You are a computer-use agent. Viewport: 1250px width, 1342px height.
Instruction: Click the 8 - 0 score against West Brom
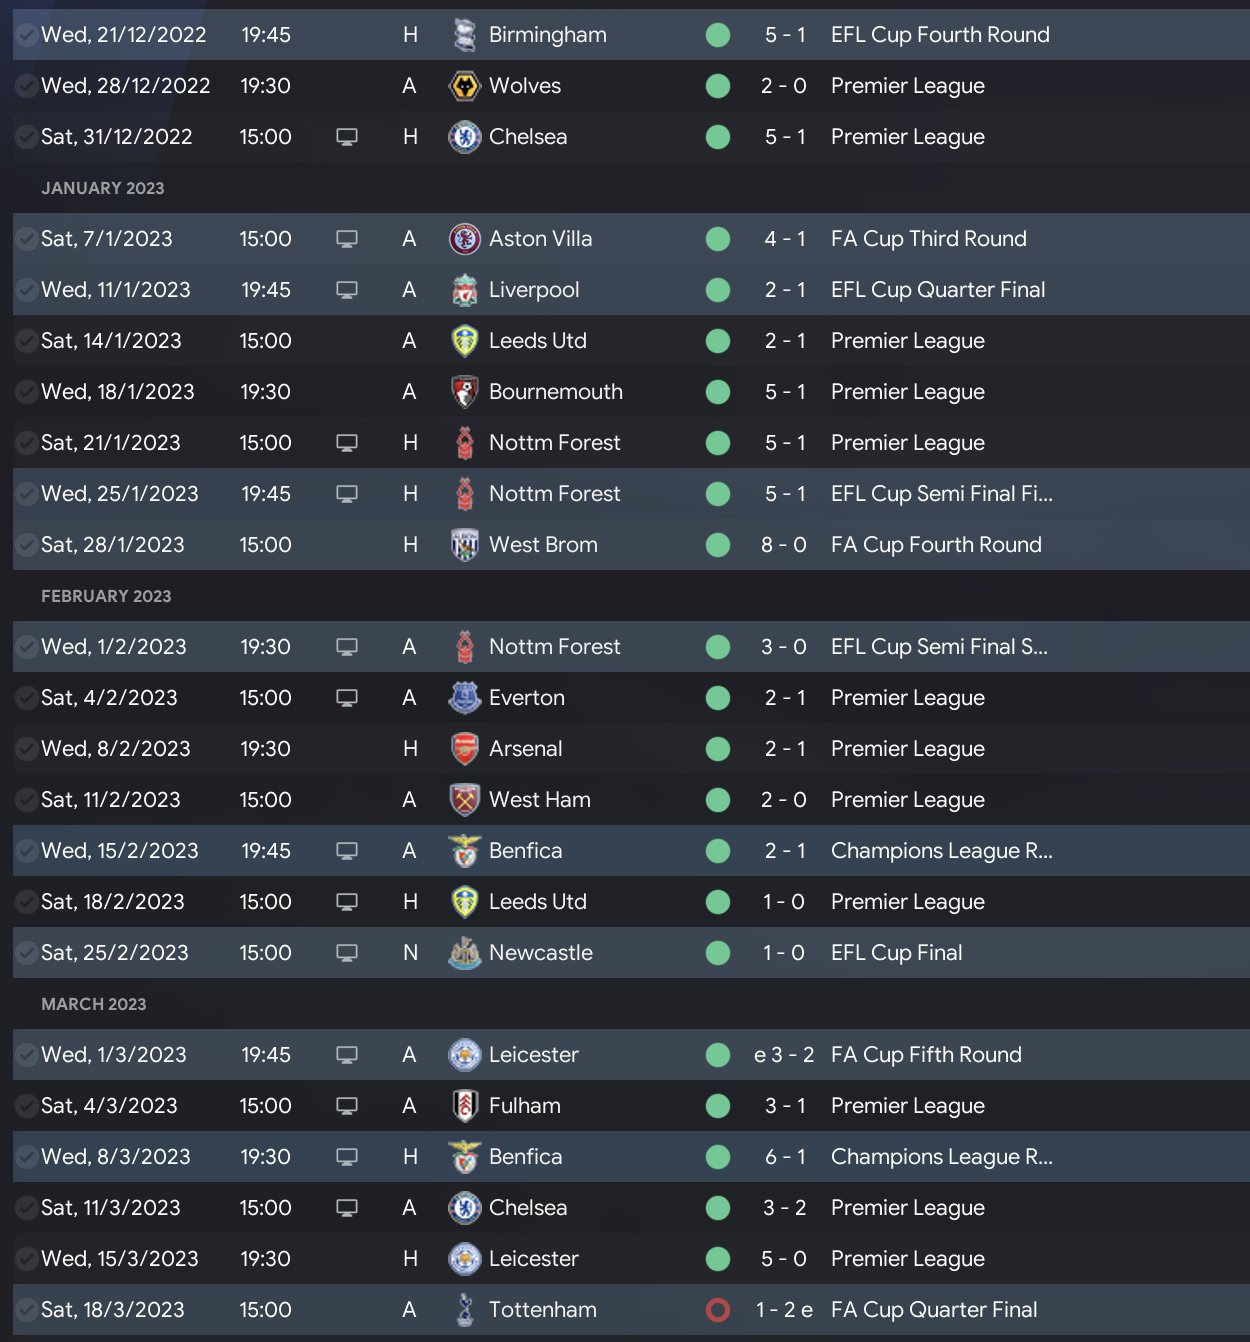783,545
